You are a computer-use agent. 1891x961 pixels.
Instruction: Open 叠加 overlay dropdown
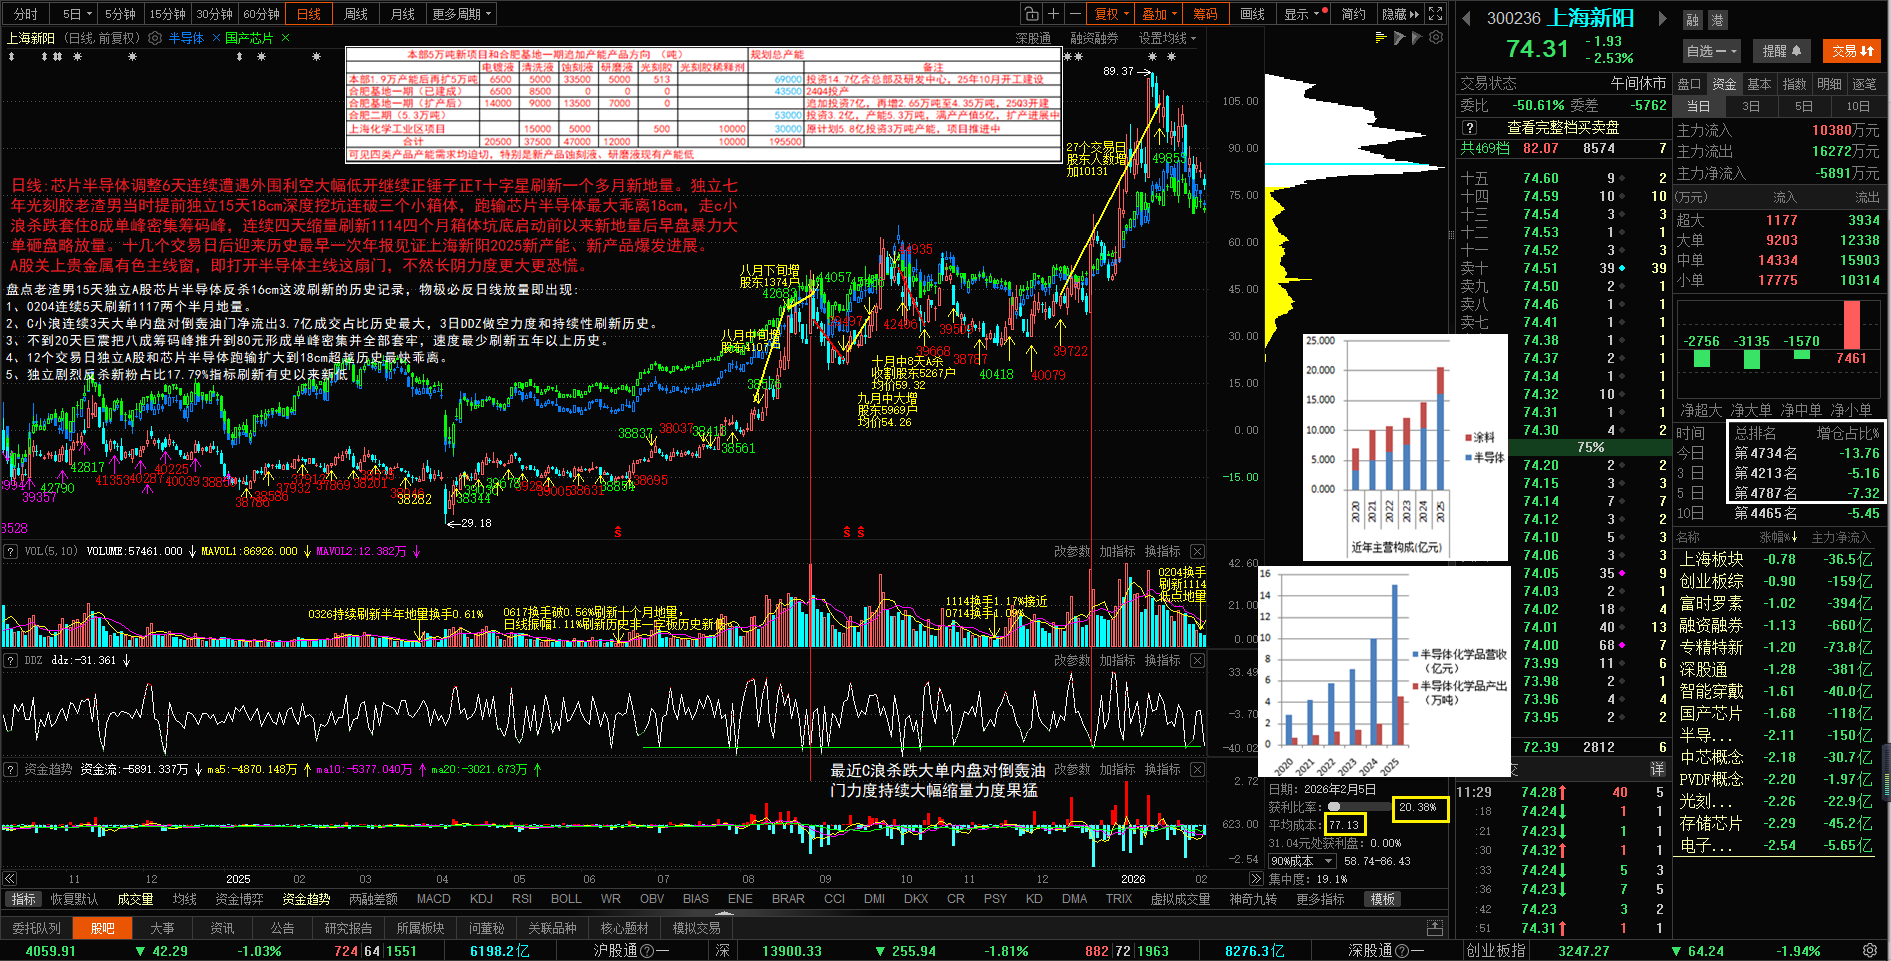point(1159,14)
